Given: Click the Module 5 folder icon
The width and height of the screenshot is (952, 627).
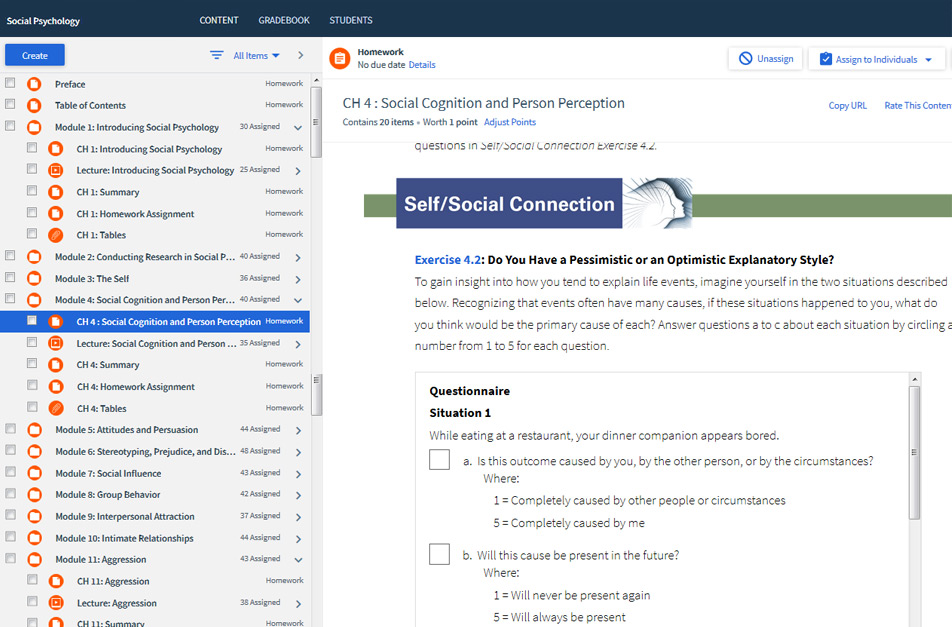Looking at the screenshot, I should coord(35,430).
